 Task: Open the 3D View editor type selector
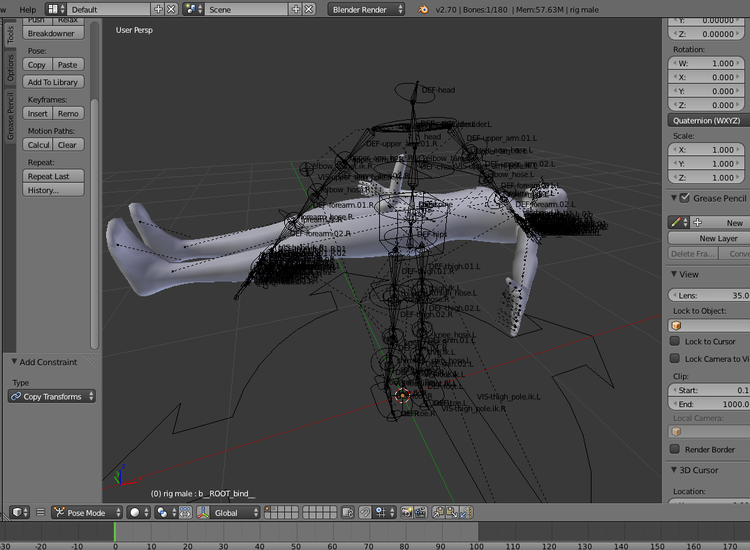tap(20, 513)
